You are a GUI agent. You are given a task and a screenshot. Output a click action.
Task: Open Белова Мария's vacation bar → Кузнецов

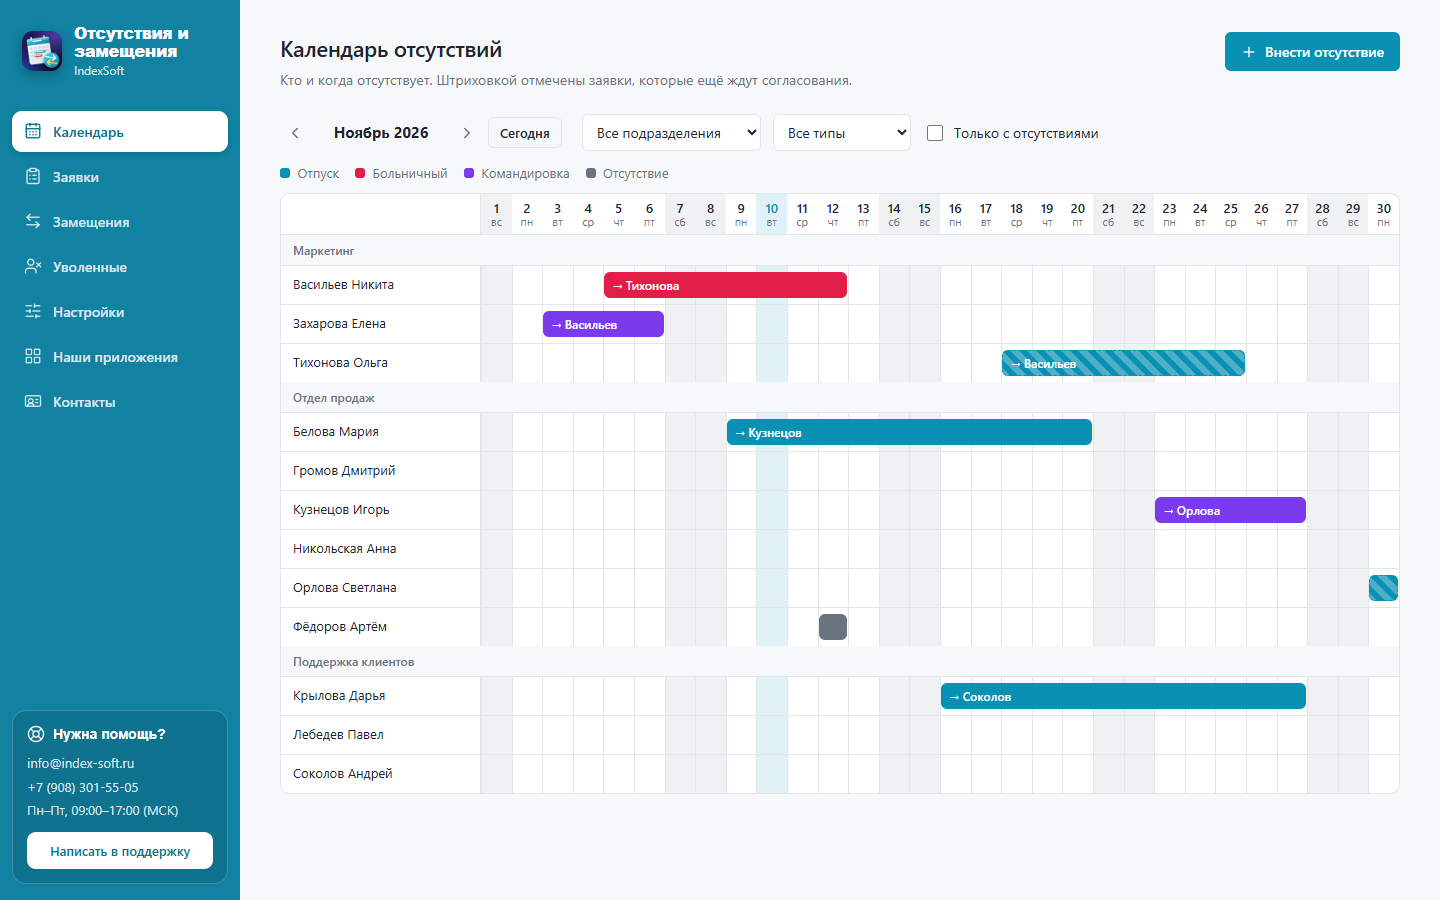(909, 432)
